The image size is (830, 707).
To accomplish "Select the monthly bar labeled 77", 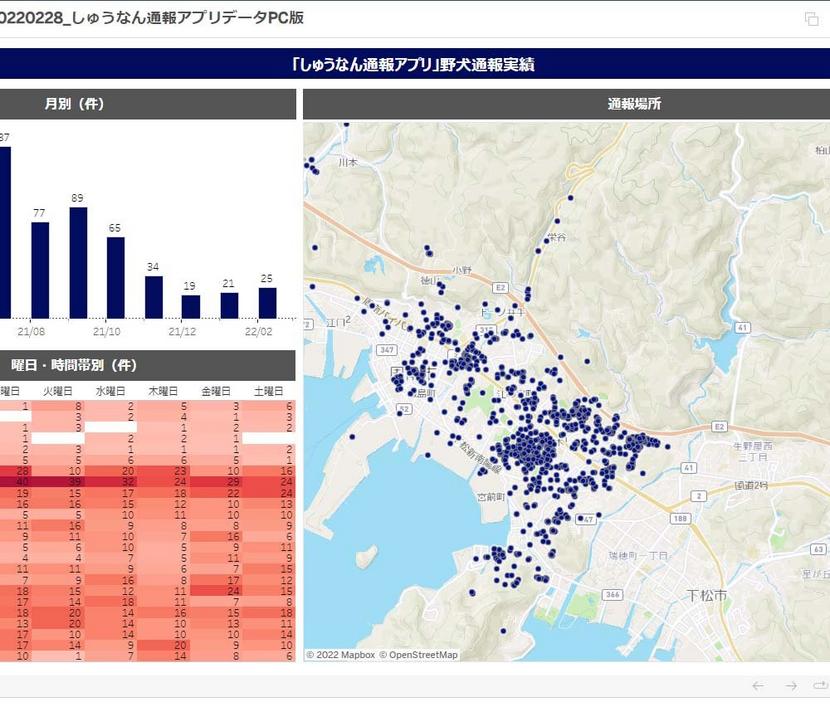I will point(40,270).
